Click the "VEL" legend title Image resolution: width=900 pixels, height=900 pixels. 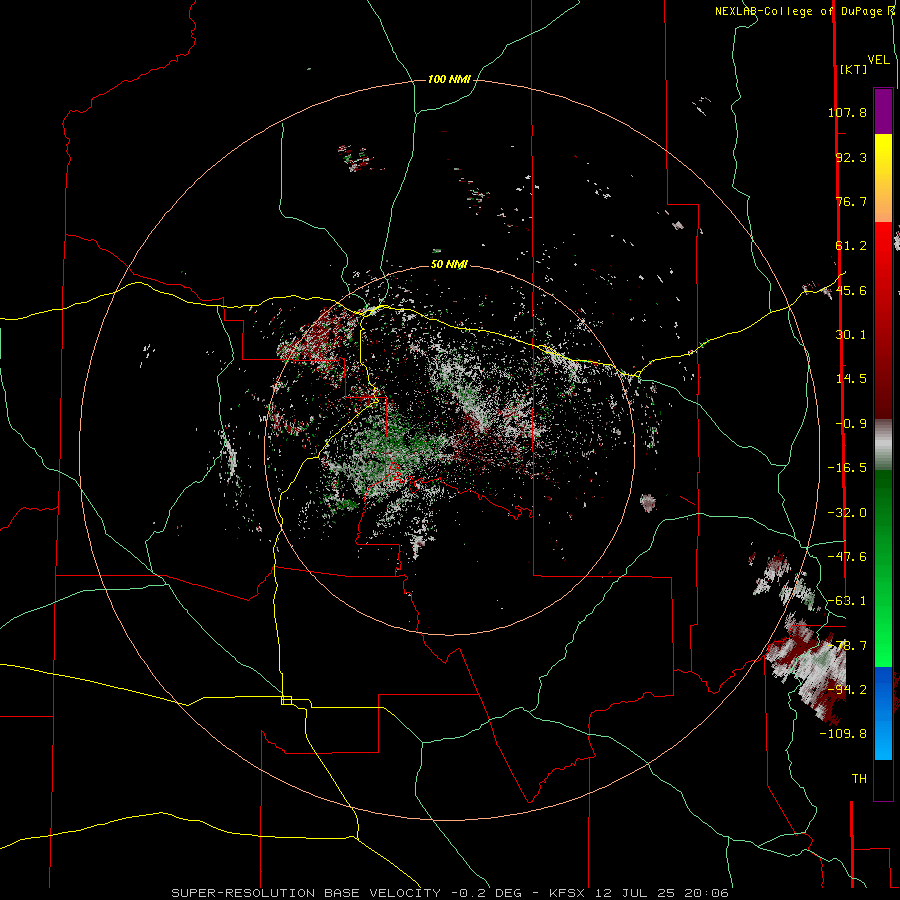[x=879, y=60]
